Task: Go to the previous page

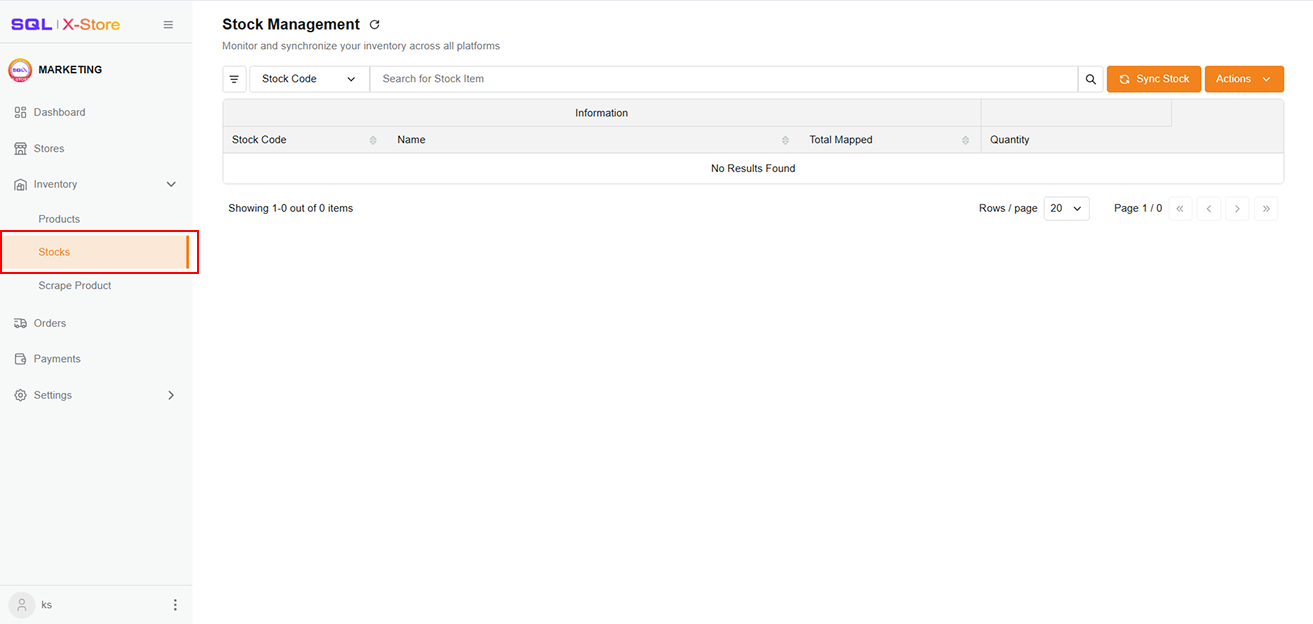Action: 1209,208
